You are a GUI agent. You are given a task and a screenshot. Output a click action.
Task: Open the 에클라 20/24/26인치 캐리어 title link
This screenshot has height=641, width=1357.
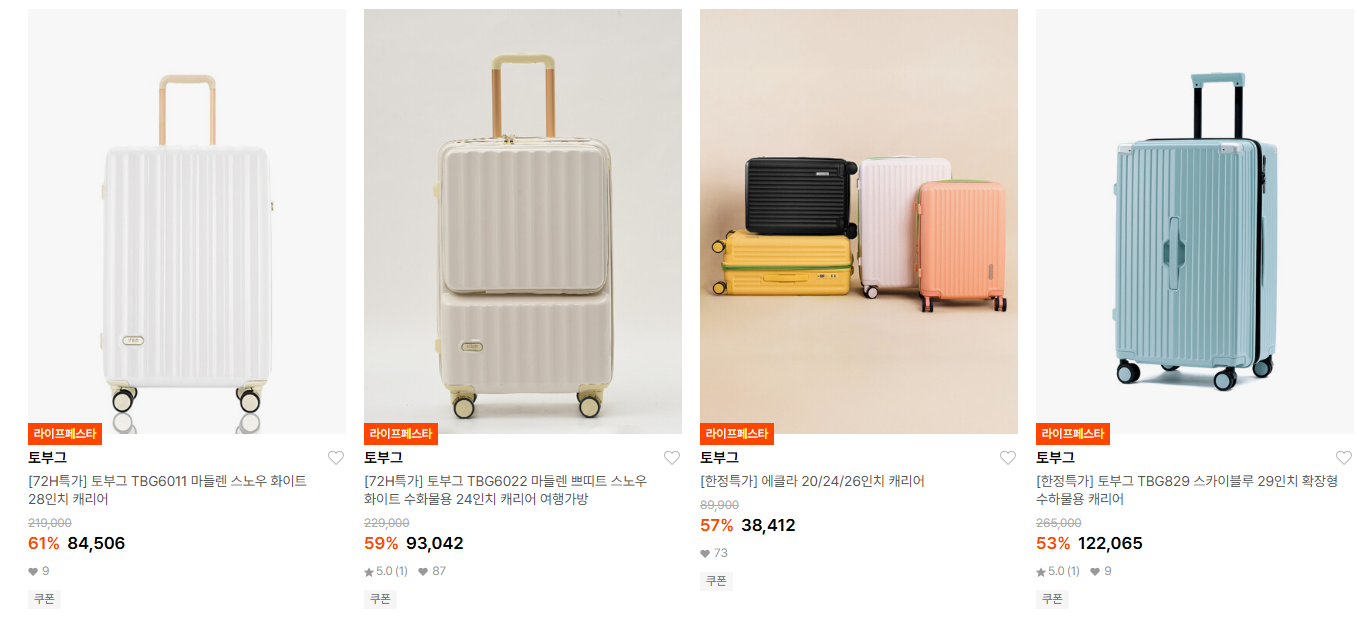pyautogui.click(x=812, y=481)
